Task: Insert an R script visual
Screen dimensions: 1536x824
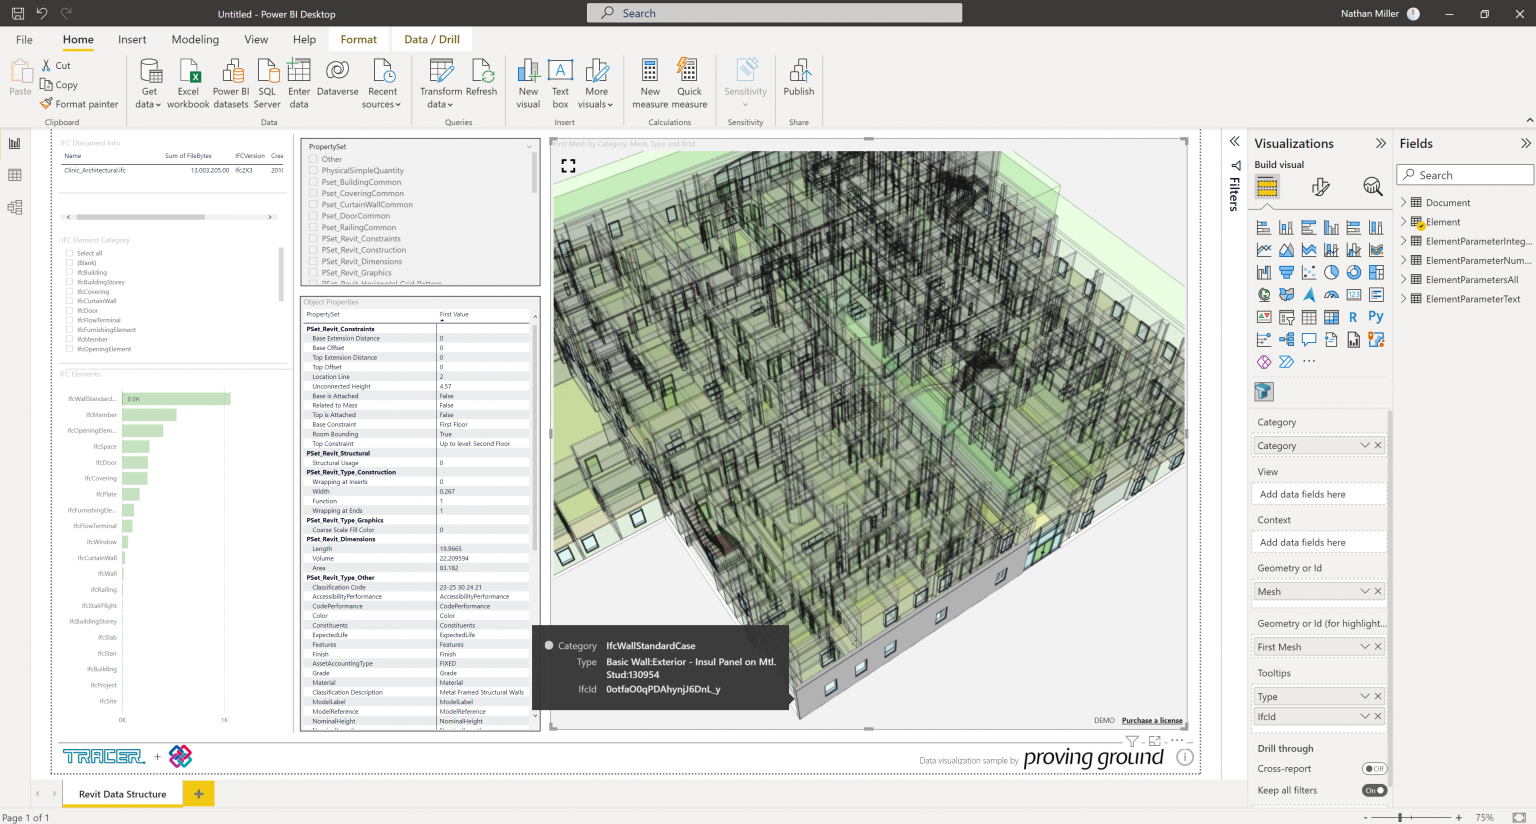Action: (x=1352, y=316)
